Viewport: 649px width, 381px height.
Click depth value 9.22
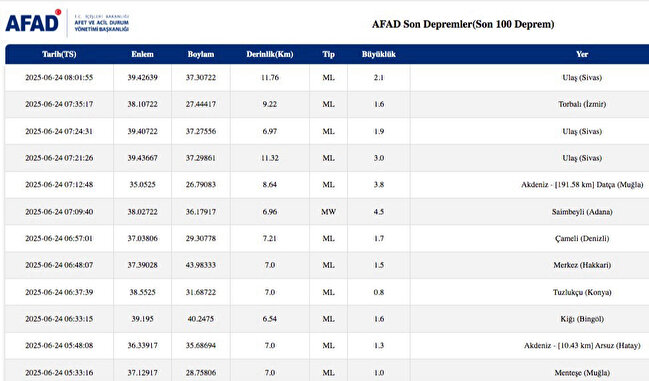pos(270,104)
